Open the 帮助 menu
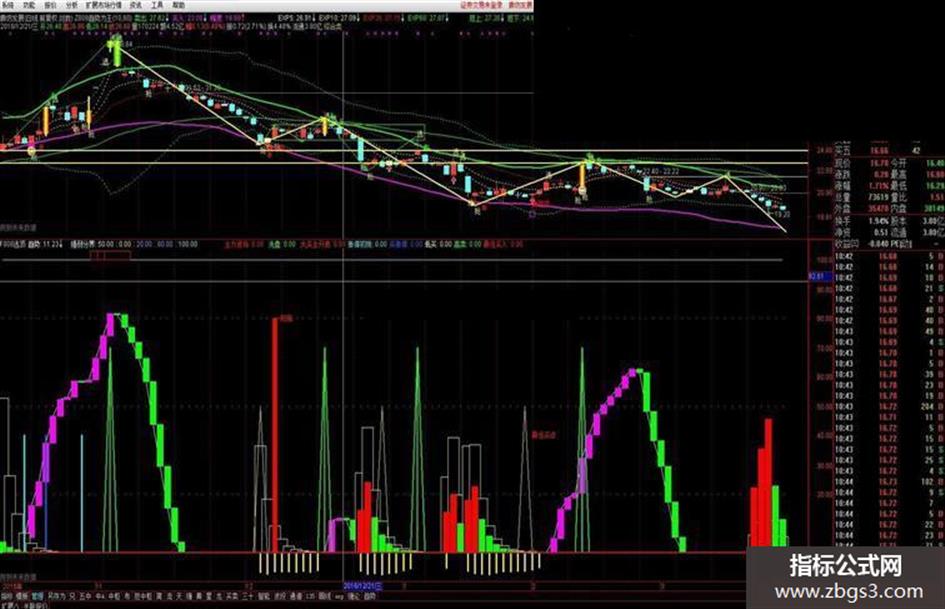The height and width of the screenshot is (609, 945). pyautogui.click(x=178, y=5)
